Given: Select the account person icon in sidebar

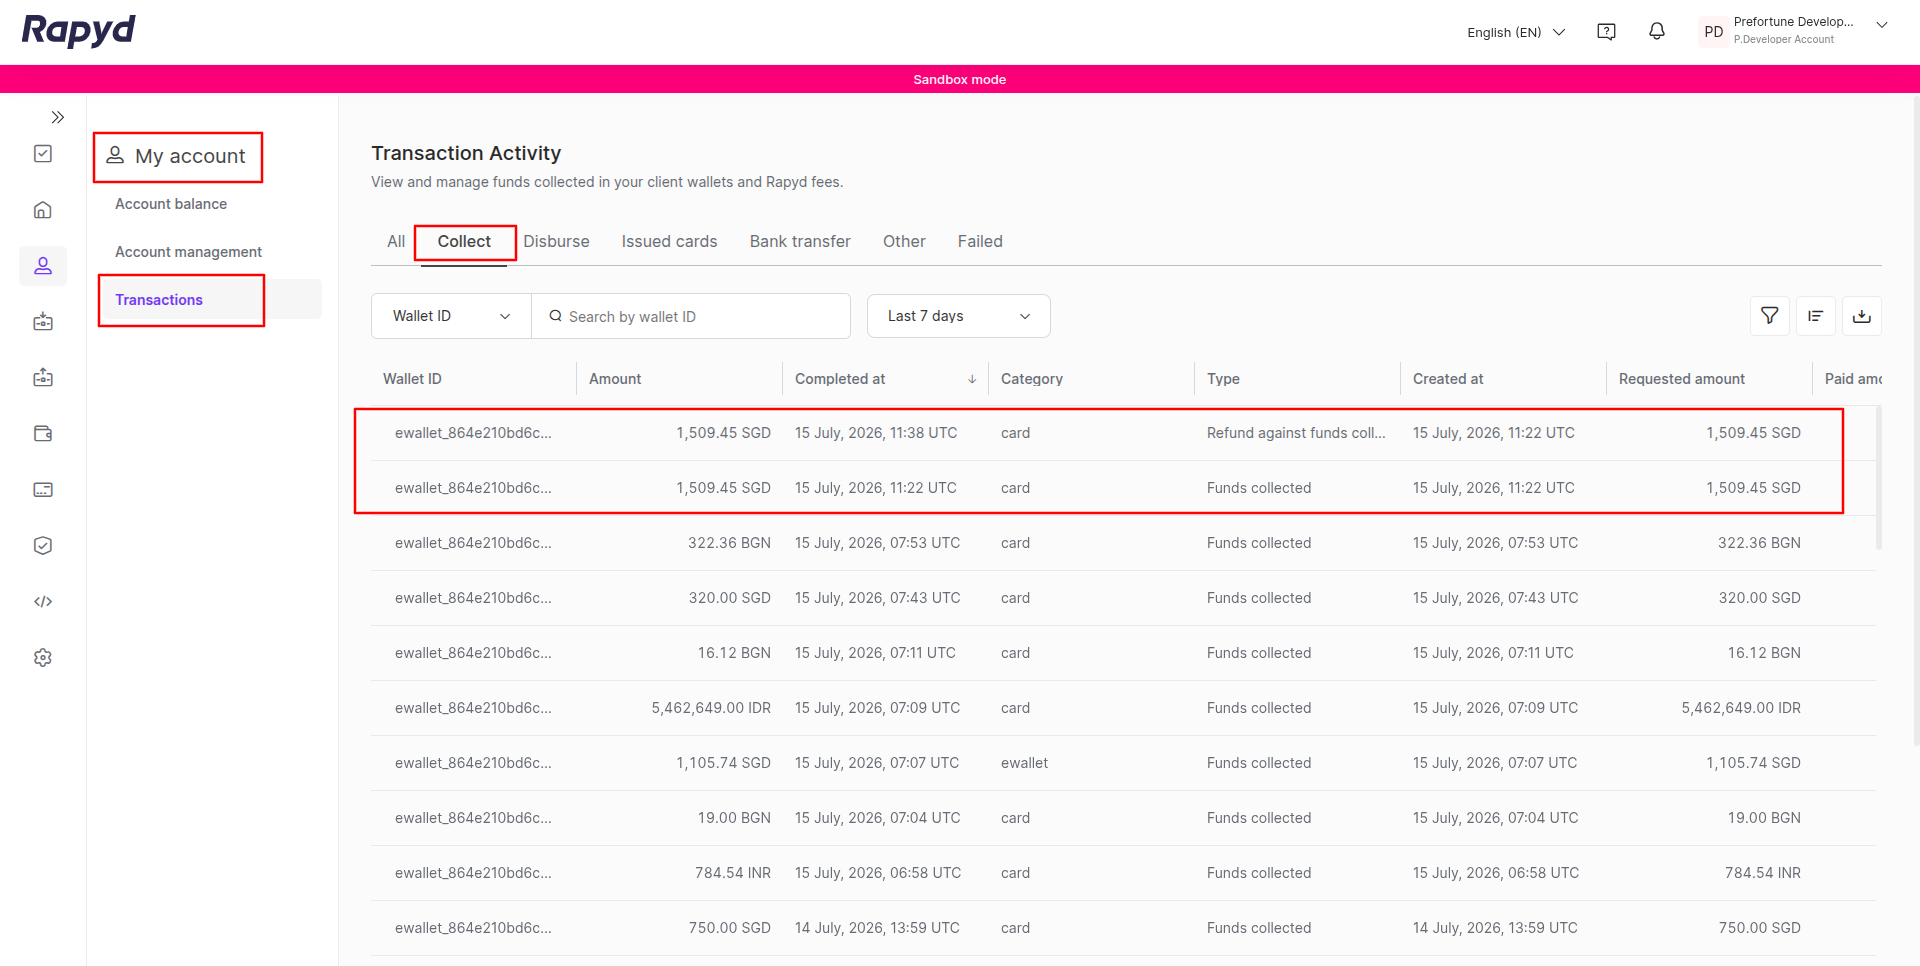Looking at the screenshot, I should point(43,266).
